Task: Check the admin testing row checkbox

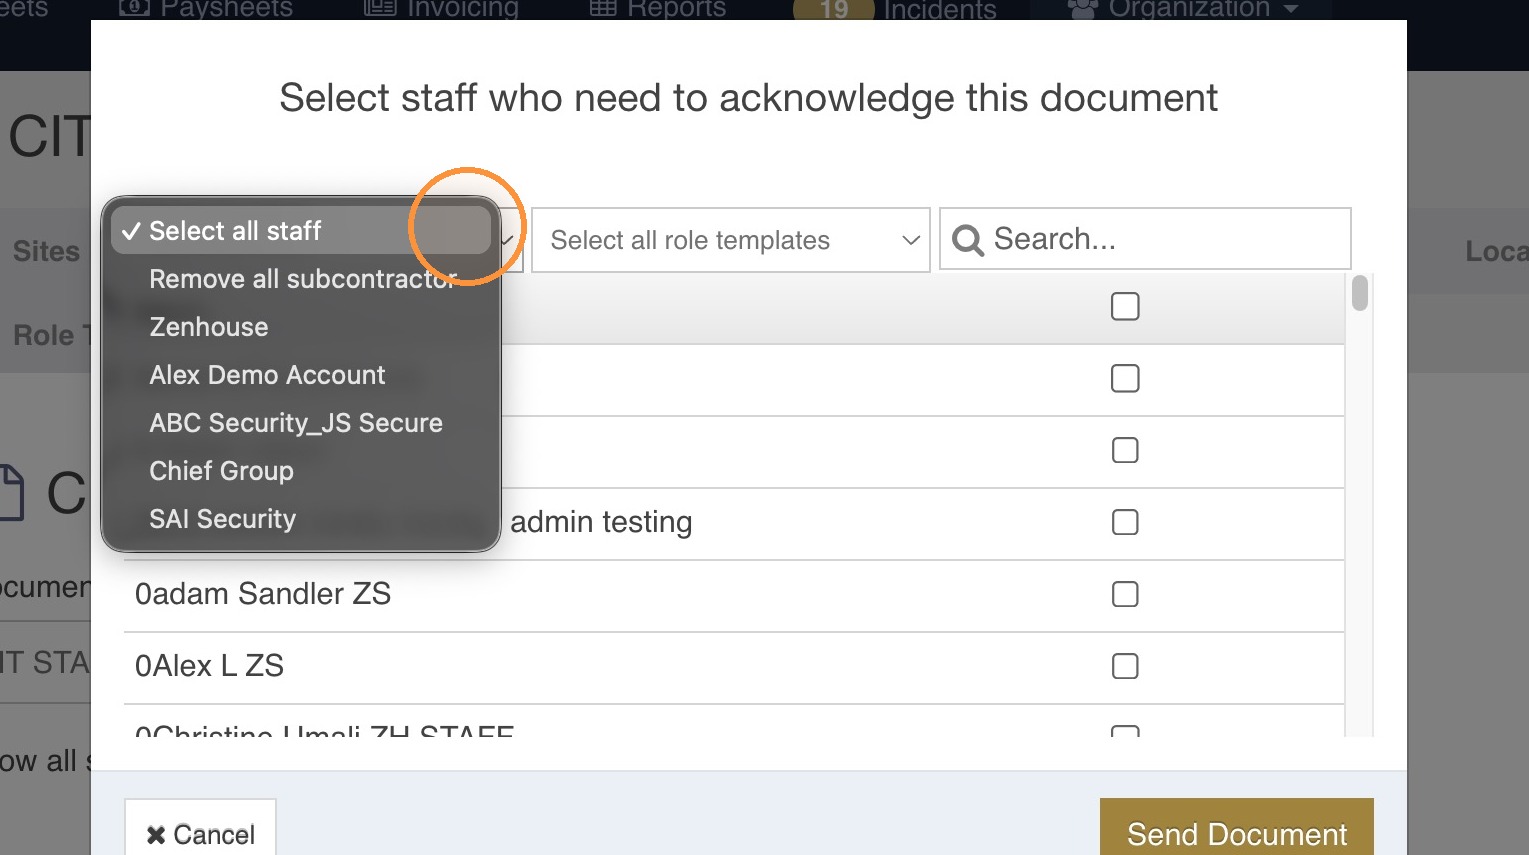Action: (1125, 522)
